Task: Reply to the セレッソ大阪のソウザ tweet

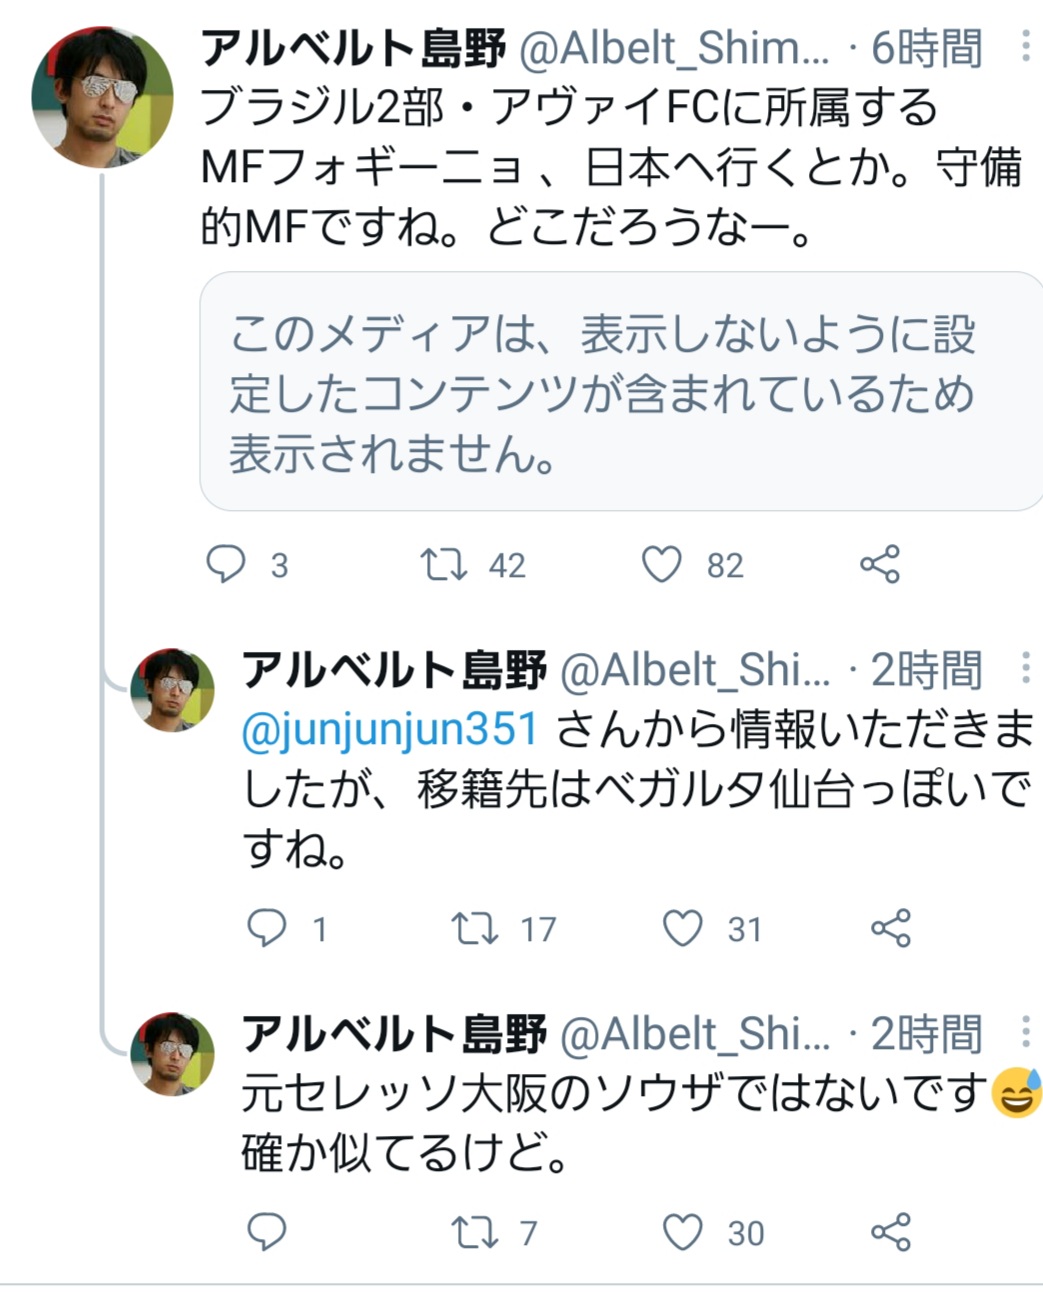Action: (x=267, y=1232)
